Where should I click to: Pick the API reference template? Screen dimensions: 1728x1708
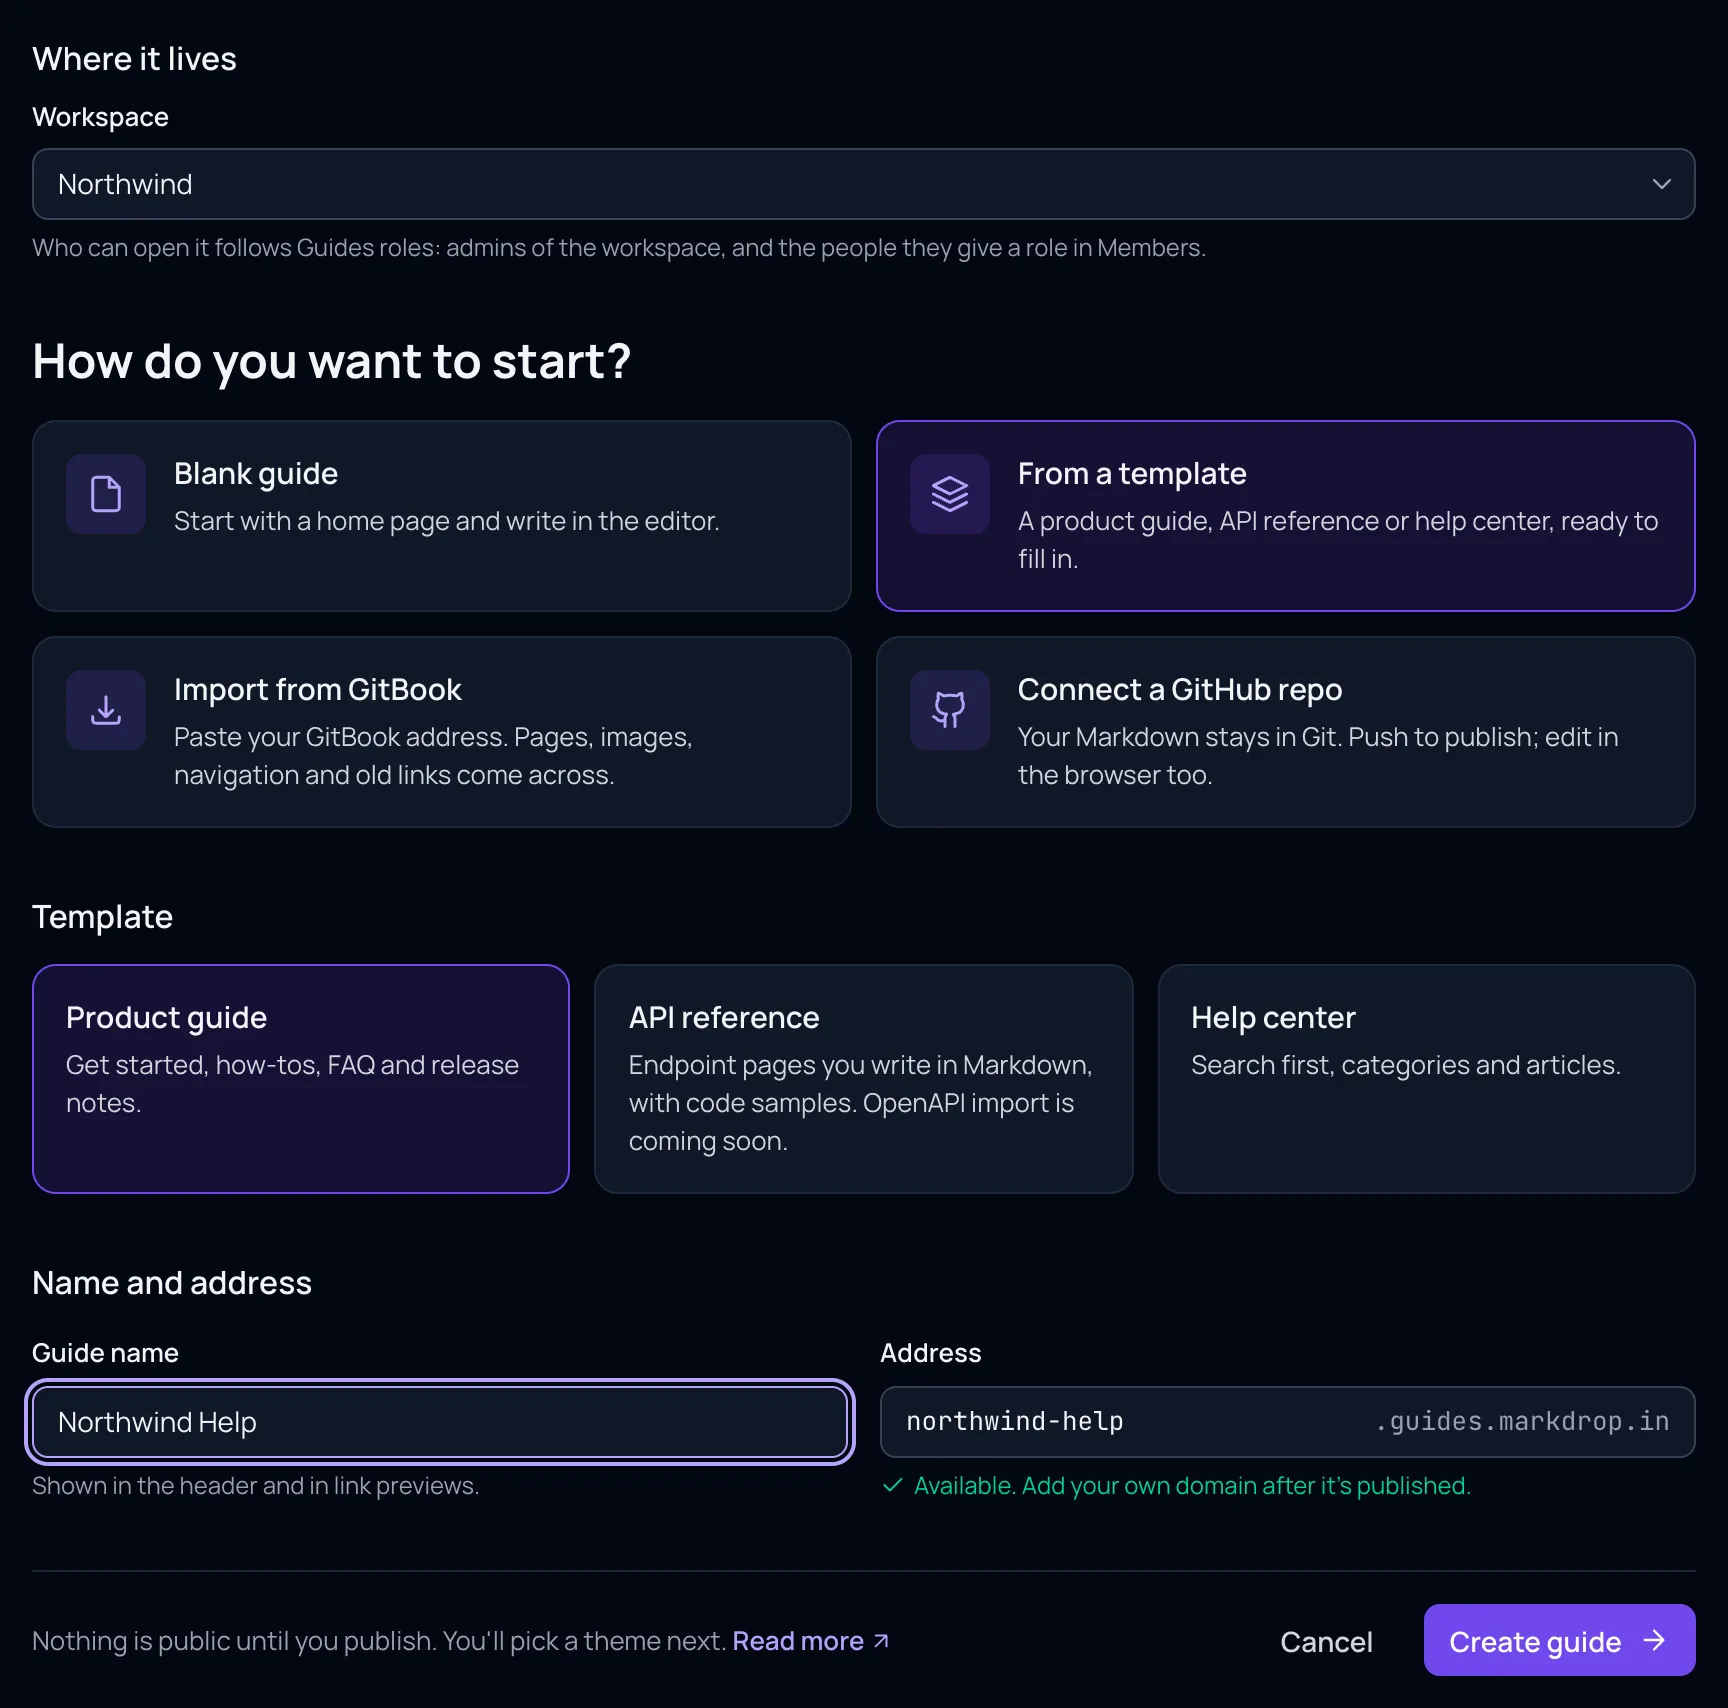click(x=864, y=1079)
